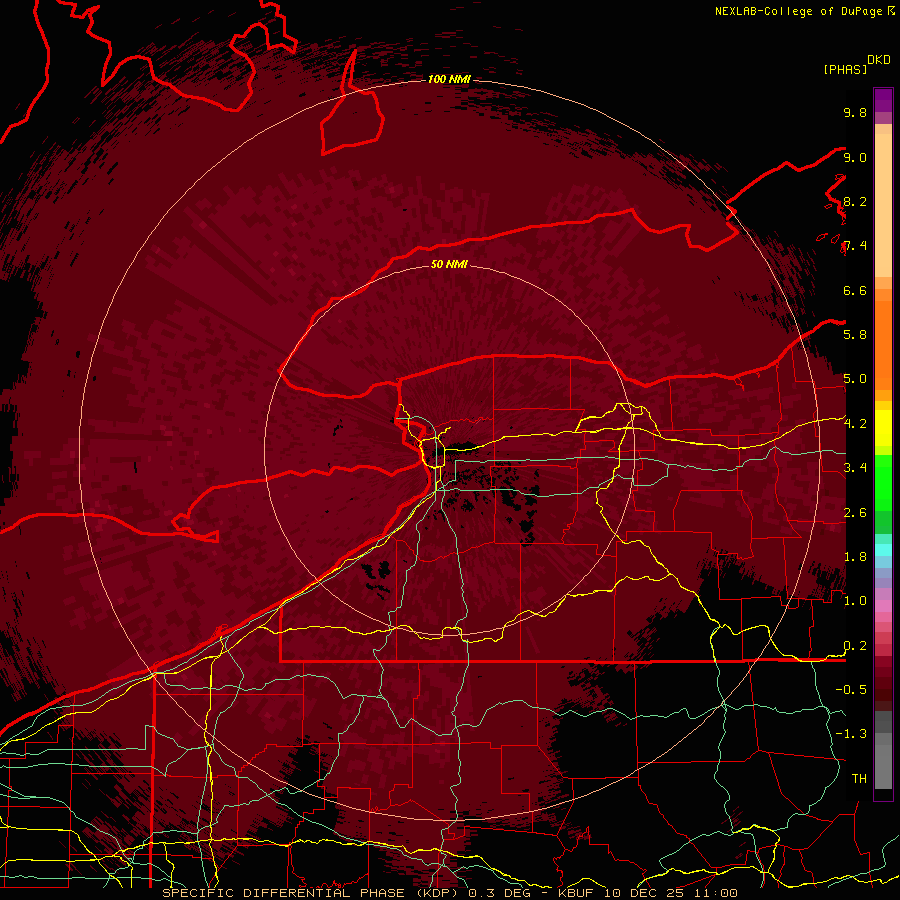Click the -0.5 value on the color scale
Viewport: 900px width, 900px height.
click(851, 689)
